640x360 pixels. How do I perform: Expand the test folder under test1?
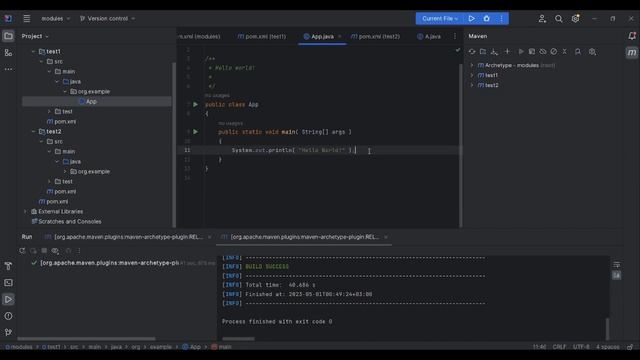click(49, 111)
